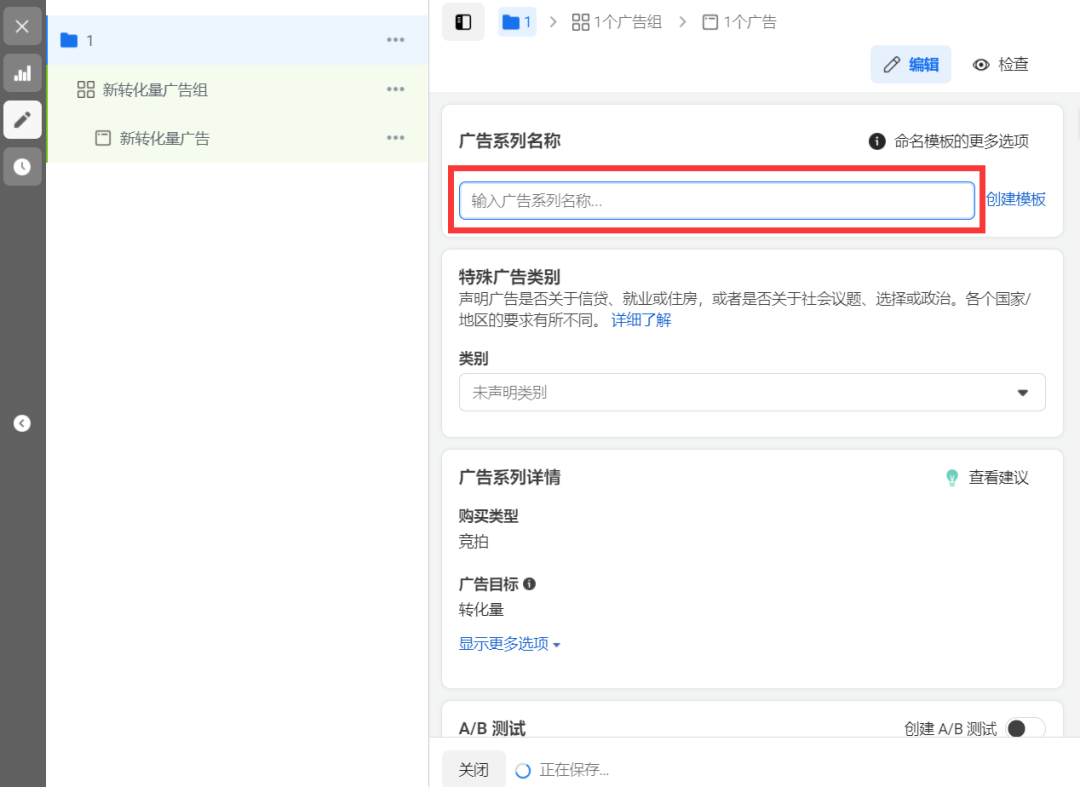Screen dimensions: 1080x787
Task: Click the campaign name input field
Action: tap(716, 200)
